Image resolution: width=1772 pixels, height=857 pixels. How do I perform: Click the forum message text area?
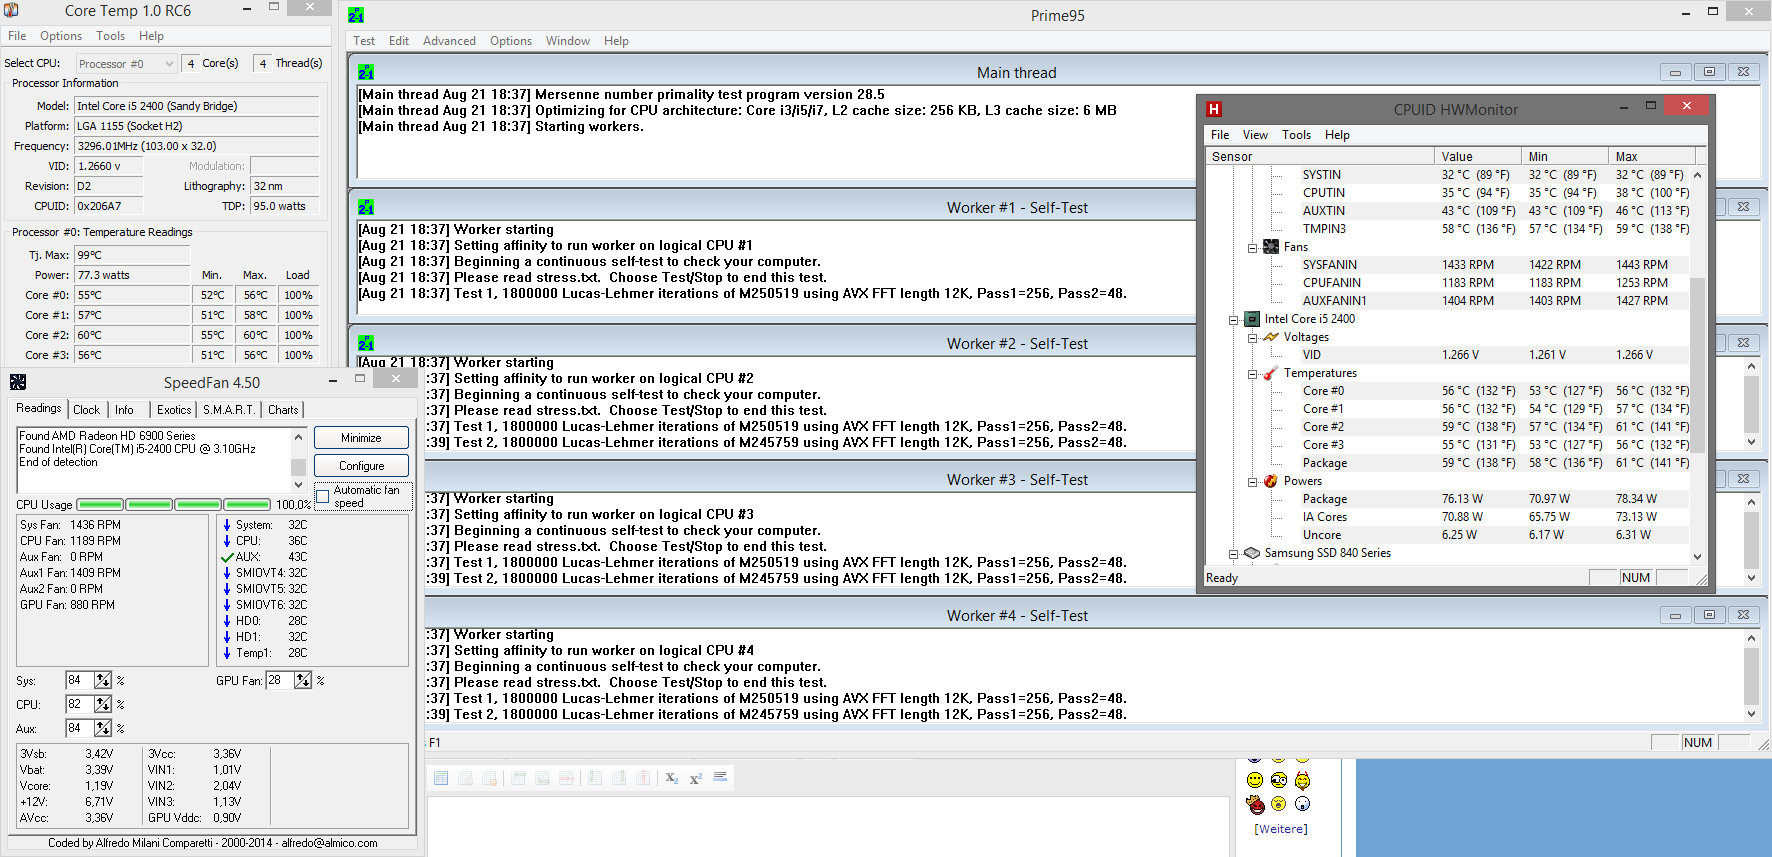point(827,826)
